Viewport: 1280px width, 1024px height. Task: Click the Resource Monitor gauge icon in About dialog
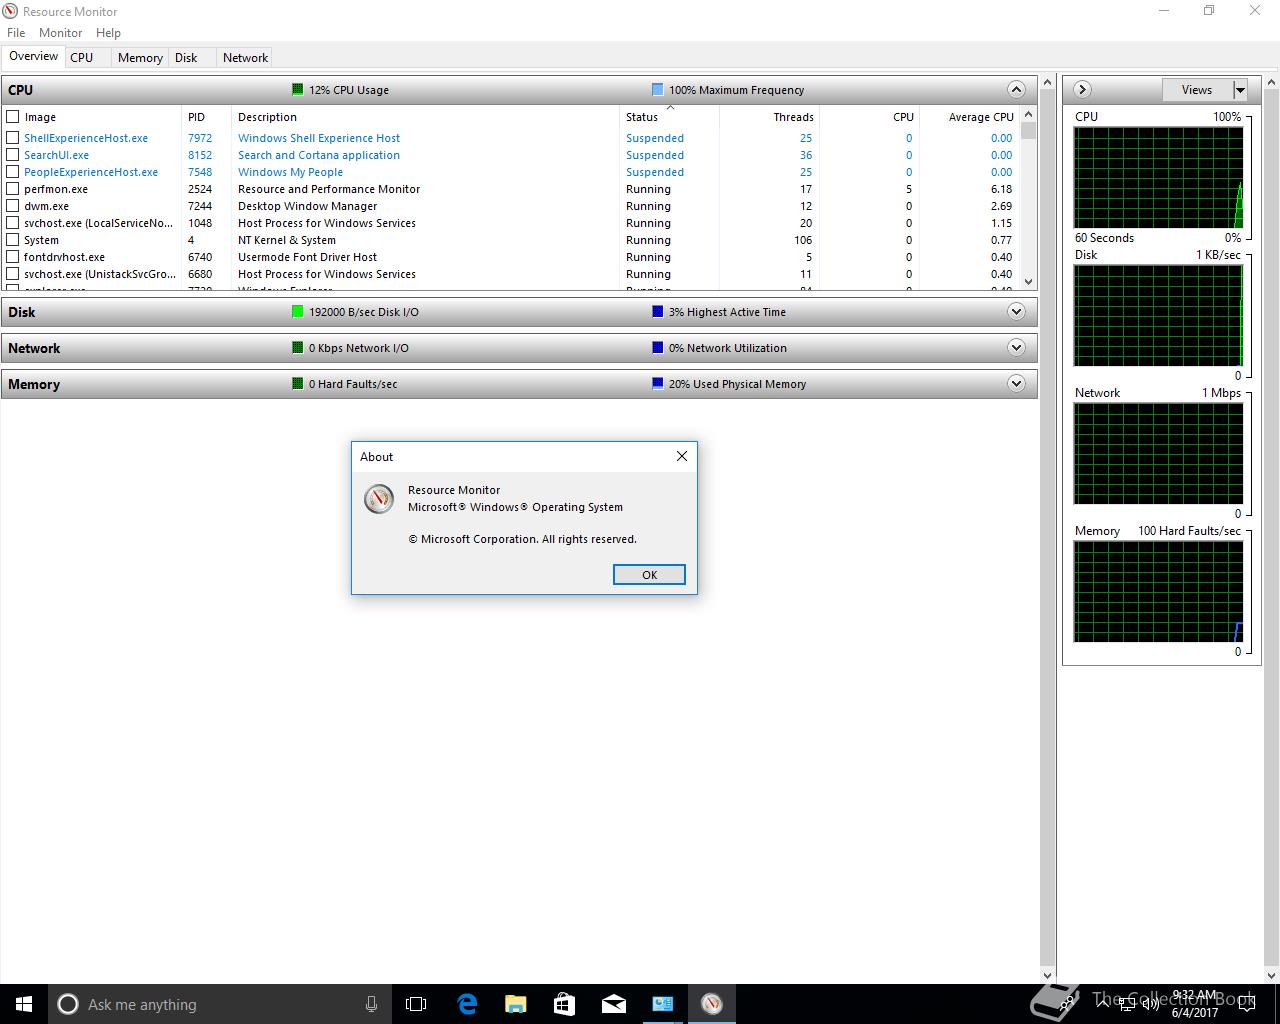(379, 499)
